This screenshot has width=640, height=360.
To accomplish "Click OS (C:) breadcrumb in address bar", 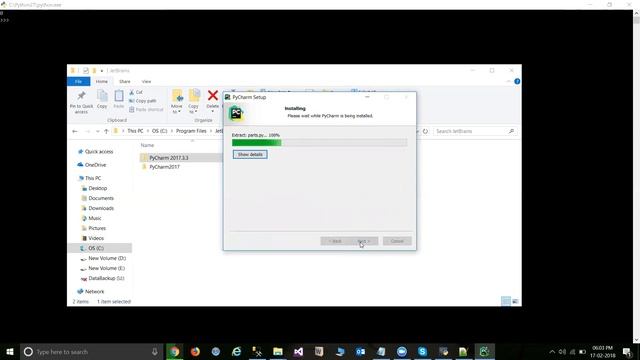I will [x=160, y=131].
